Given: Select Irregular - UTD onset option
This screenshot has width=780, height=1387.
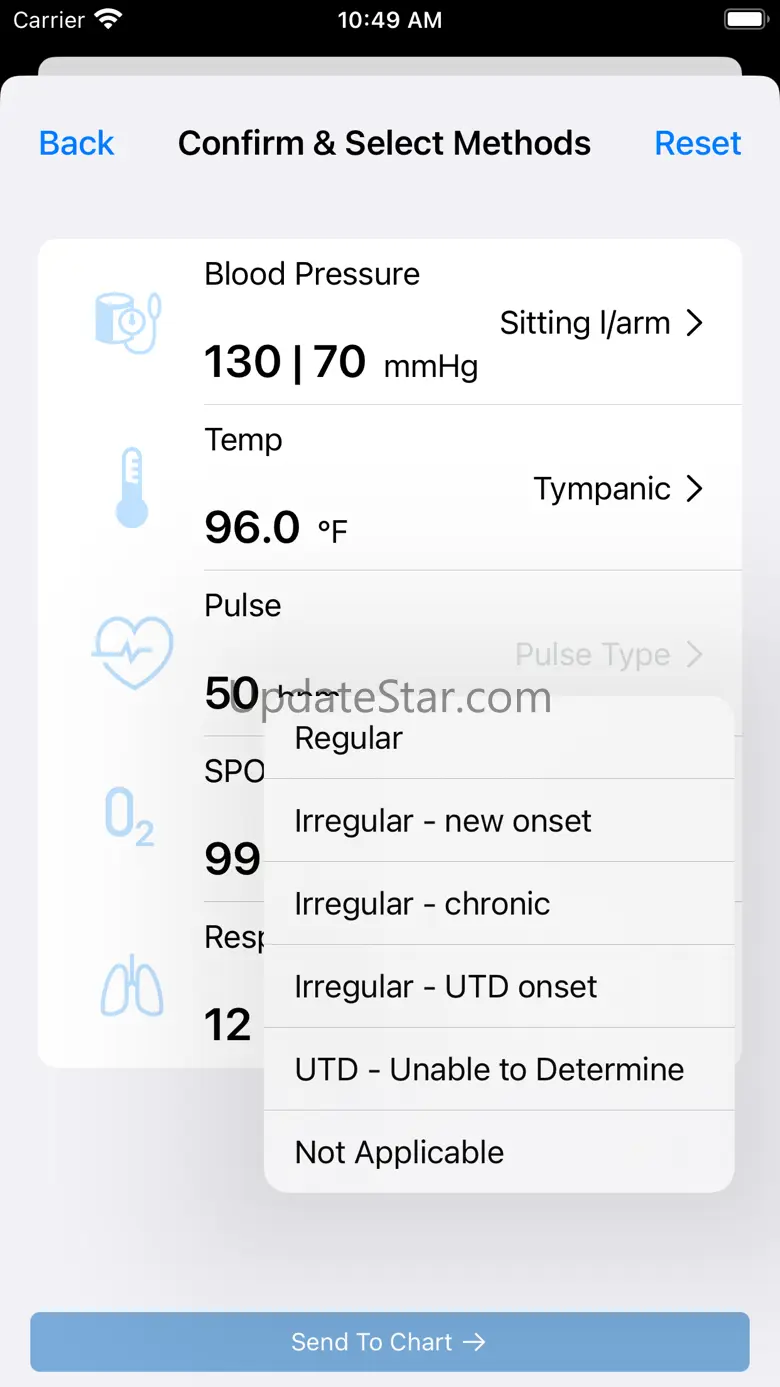Looking at the screenshot, I should click(x=498, y=987).
